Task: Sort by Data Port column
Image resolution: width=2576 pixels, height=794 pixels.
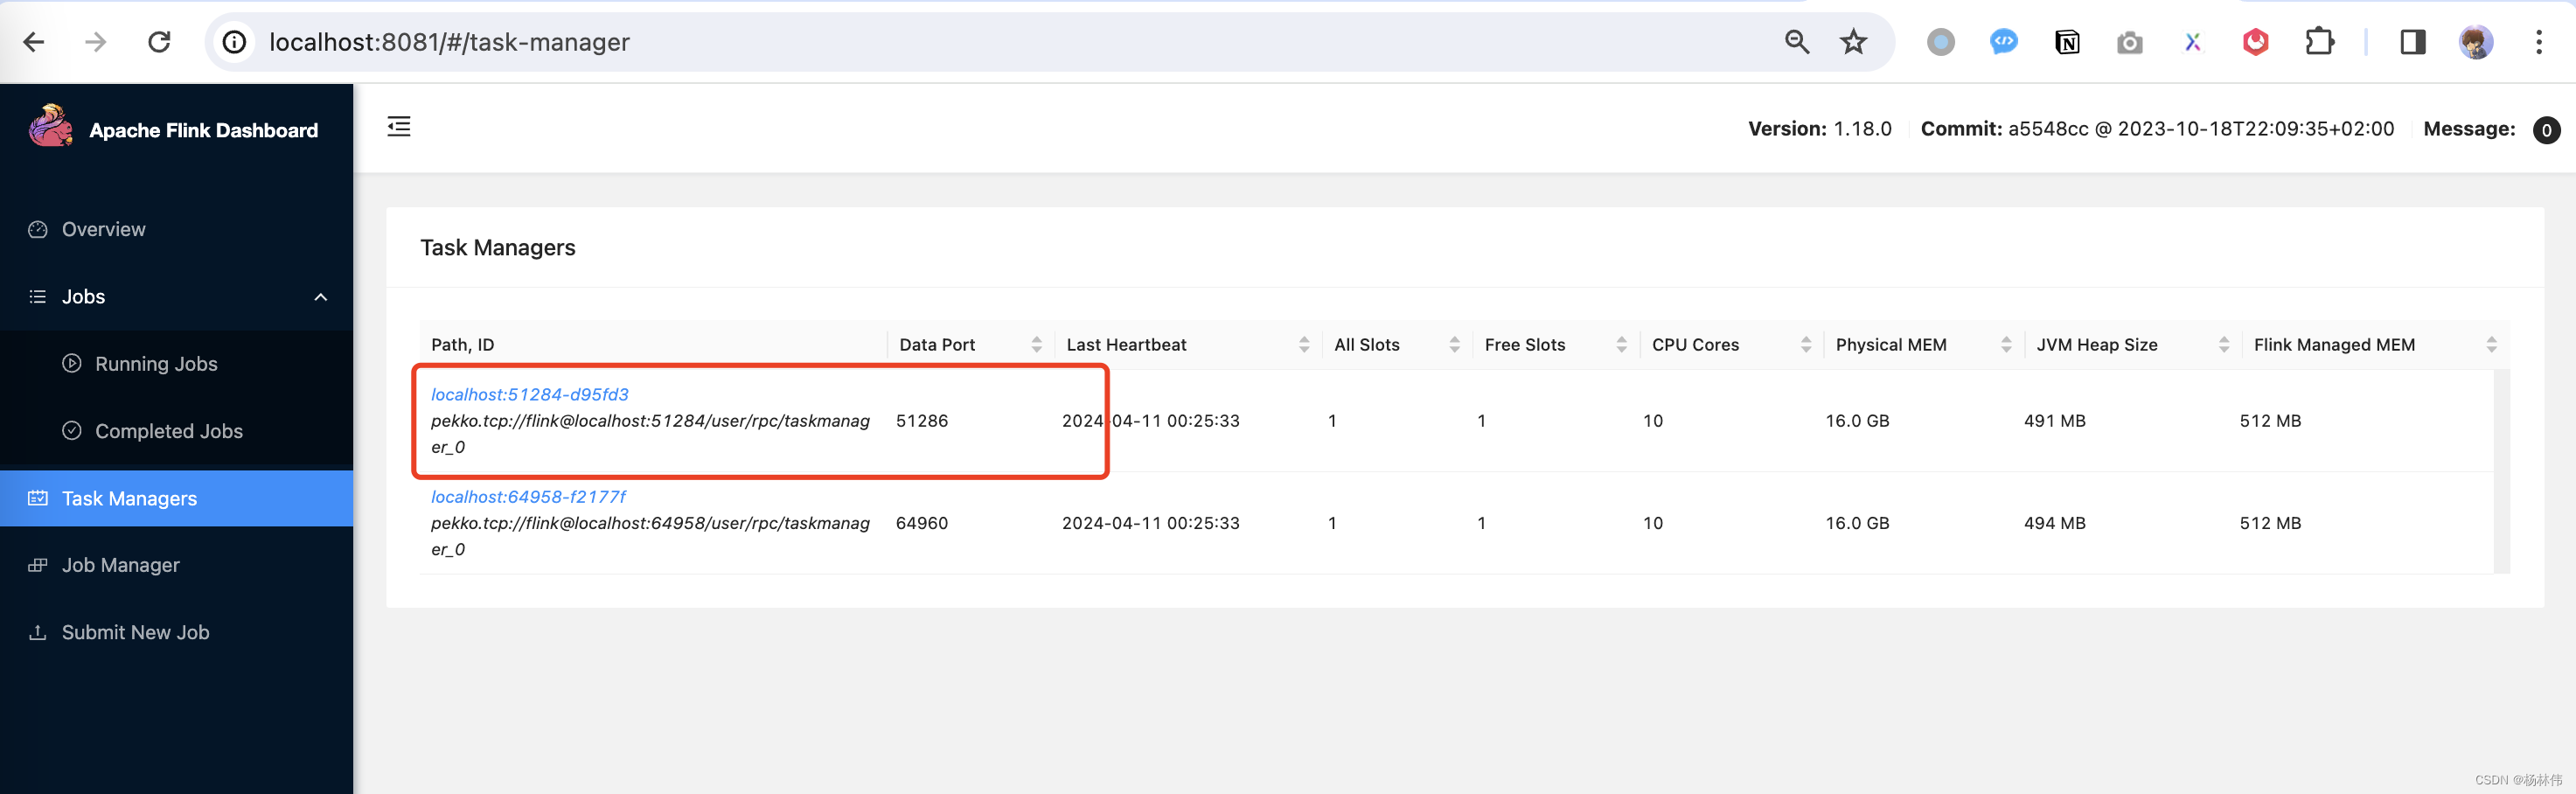Action: [x=1036, y=345]
